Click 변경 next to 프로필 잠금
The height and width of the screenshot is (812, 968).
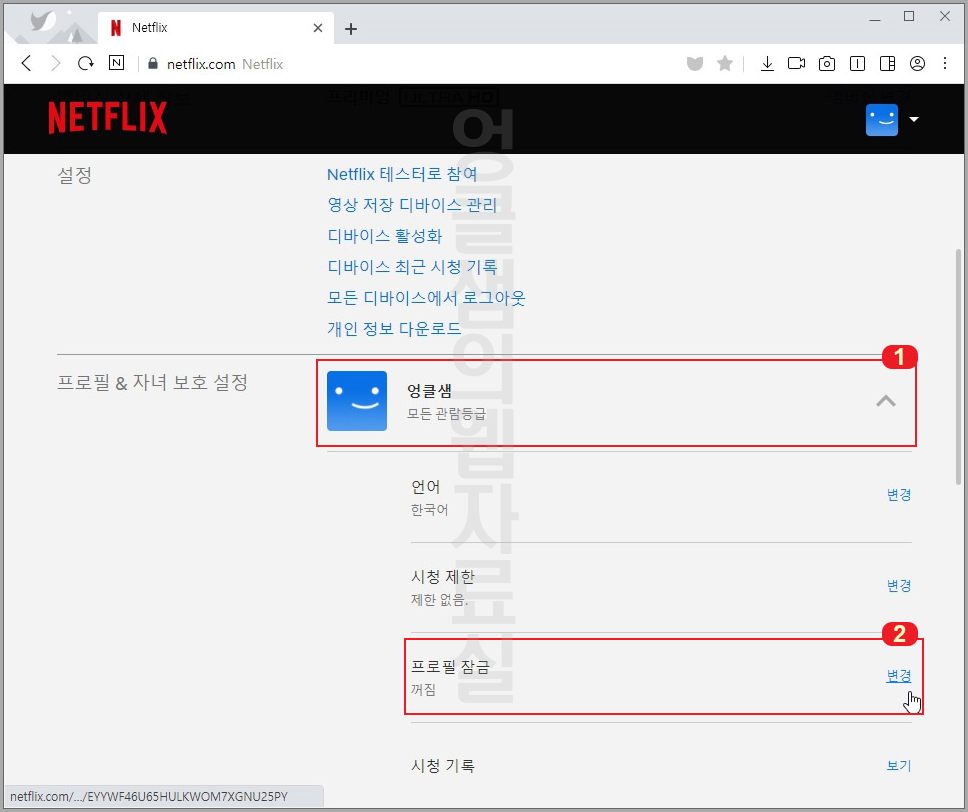(899, 676)
